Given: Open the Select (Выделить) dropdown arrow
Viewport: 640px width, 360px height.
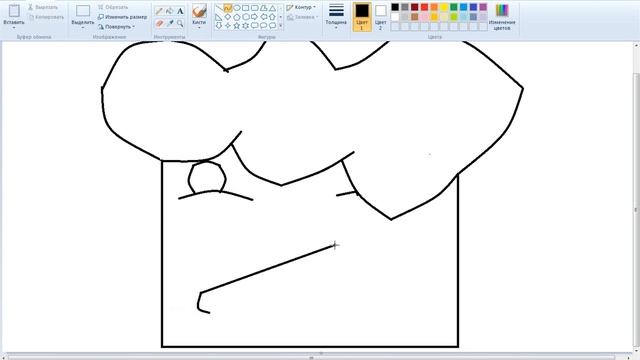Looking at the screenshot, I should pyautogui.click(x=83, y=28).
